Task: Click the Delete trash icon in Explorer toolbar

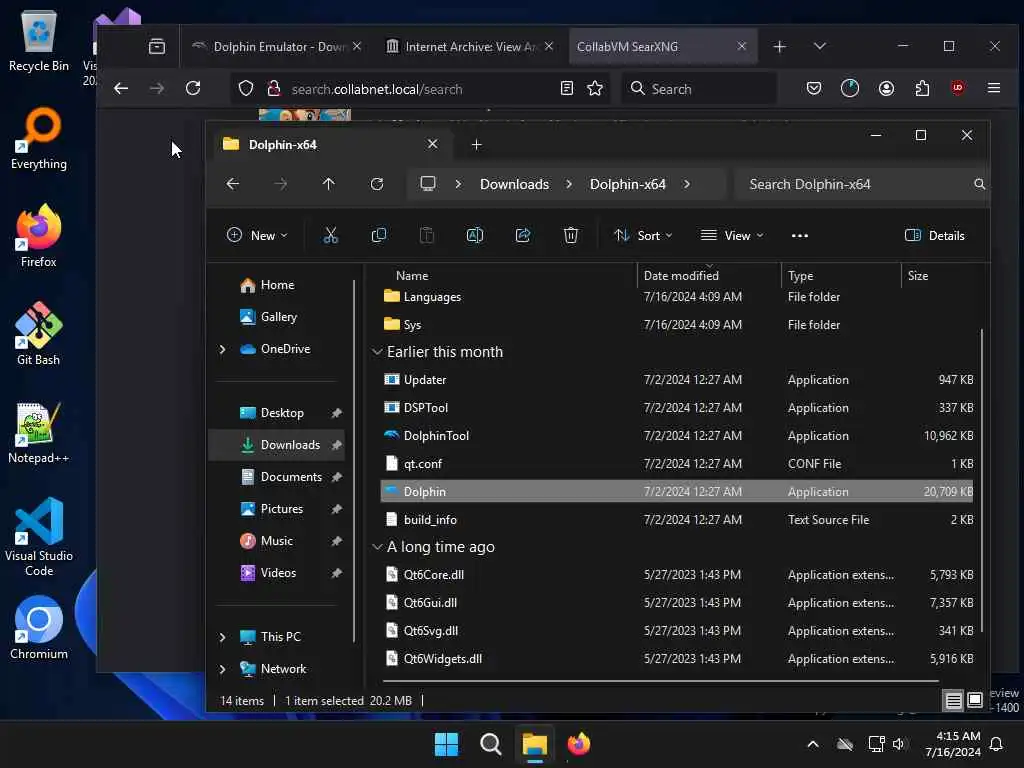Action: click(571, 236)
